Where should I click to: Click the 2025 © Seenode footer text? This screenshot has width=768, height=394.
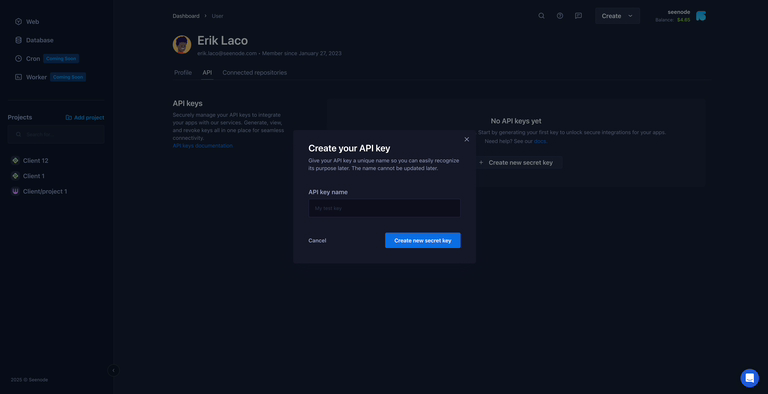tap(29, 380)
